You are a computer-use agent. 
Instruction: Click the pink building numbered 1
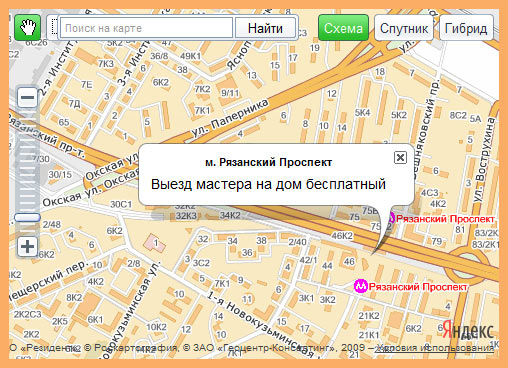[x=155, y=243]
